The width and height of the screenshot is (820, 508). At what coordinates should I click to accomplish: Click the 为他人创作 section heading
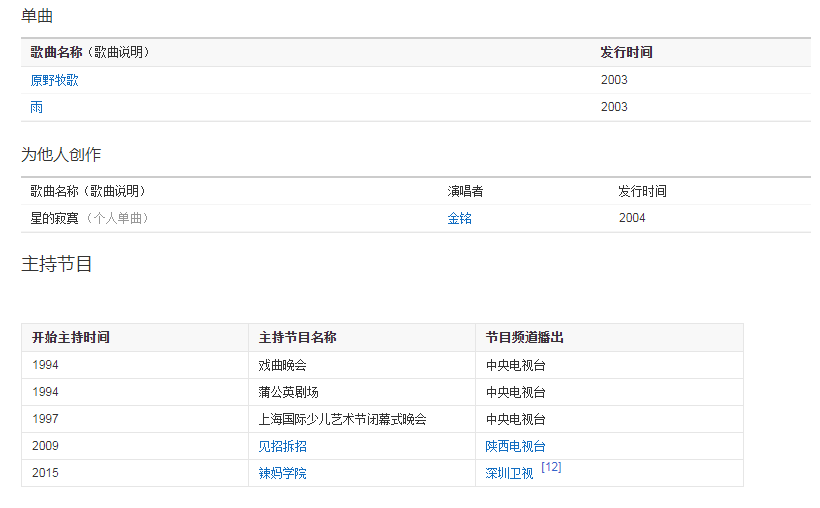(x=61, y=154)
